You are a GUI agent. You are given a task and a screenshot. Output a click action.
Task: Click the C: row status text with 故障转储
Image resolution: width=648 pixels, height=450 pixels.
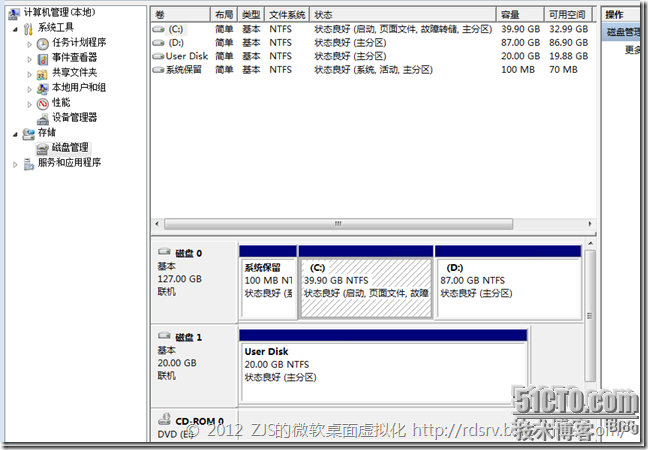pyautogui.click(x=403, y=29)
